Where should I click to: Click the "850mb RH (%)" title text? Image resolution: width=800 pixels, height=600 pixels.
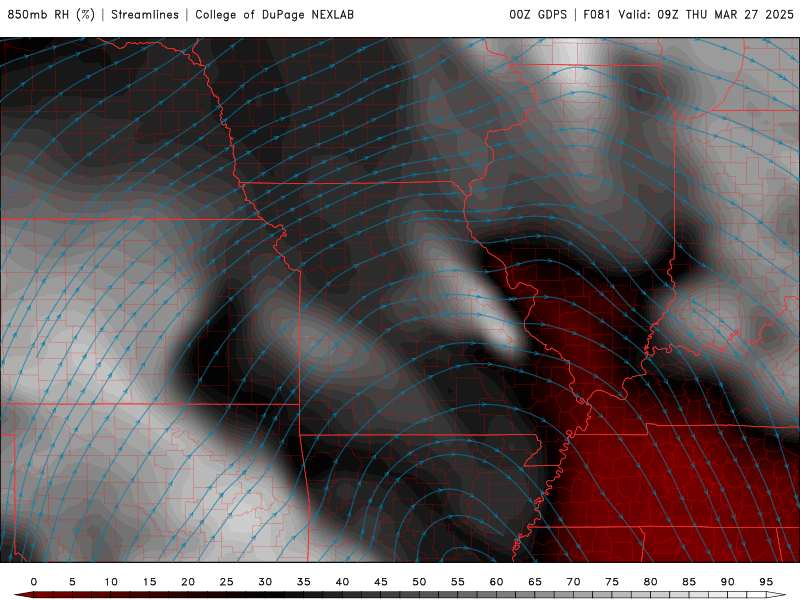click(x=51, y=15)
